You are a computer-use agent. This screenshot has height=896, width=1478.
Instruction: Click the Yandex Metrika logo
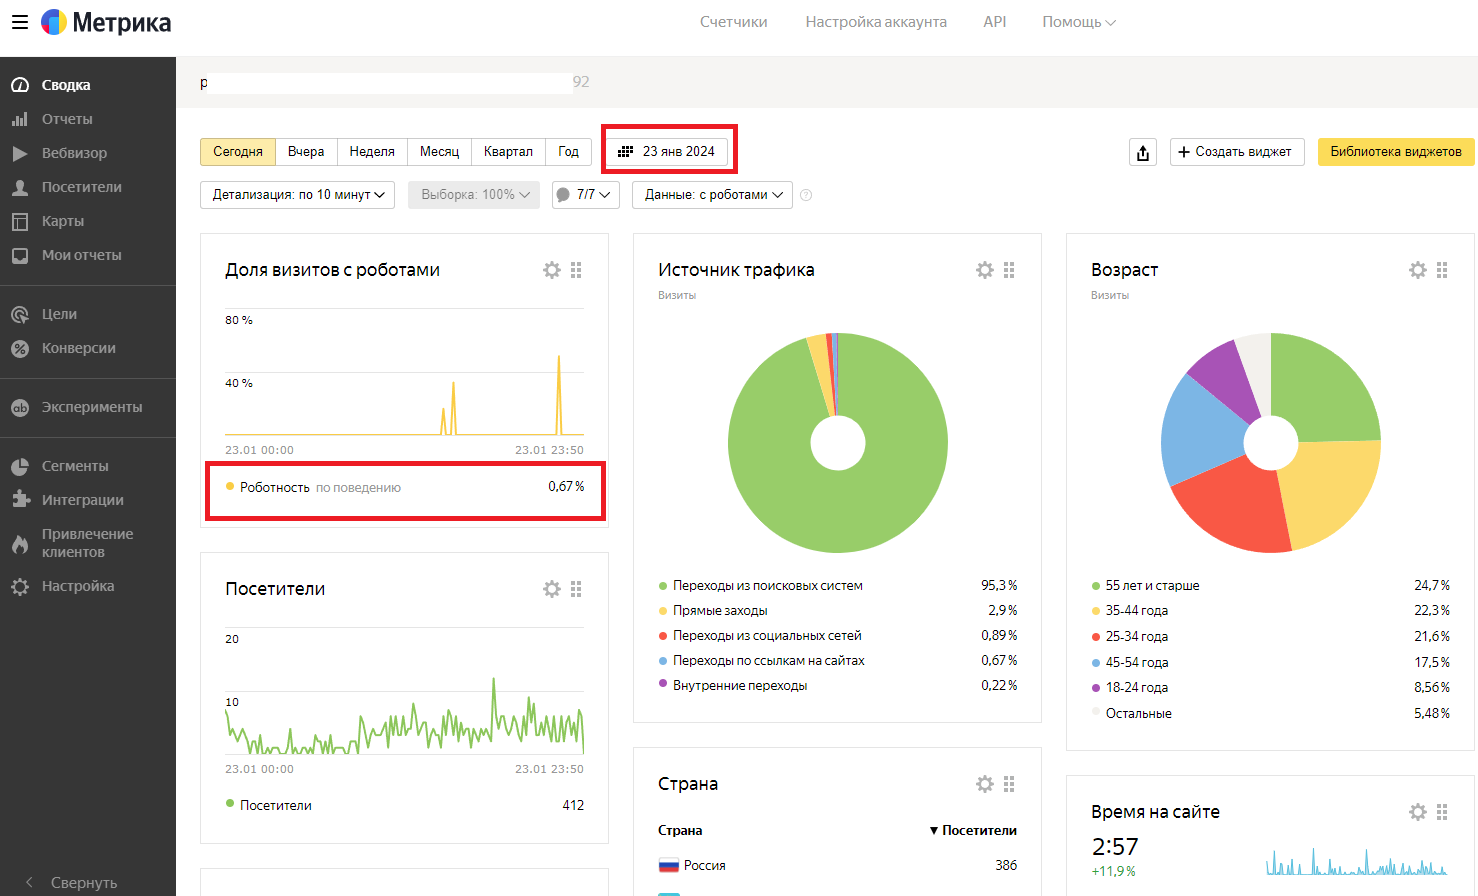(106, 22)
